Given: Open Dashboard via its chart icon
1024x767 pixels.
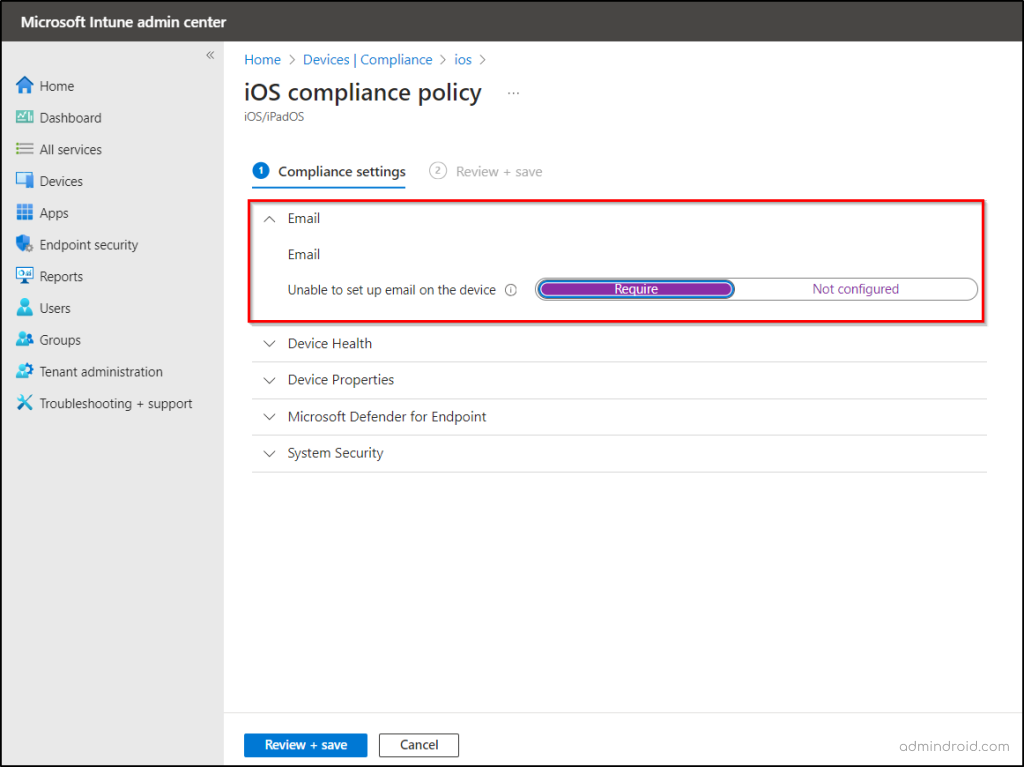Looking at the screenshot, I should (25, 118).
